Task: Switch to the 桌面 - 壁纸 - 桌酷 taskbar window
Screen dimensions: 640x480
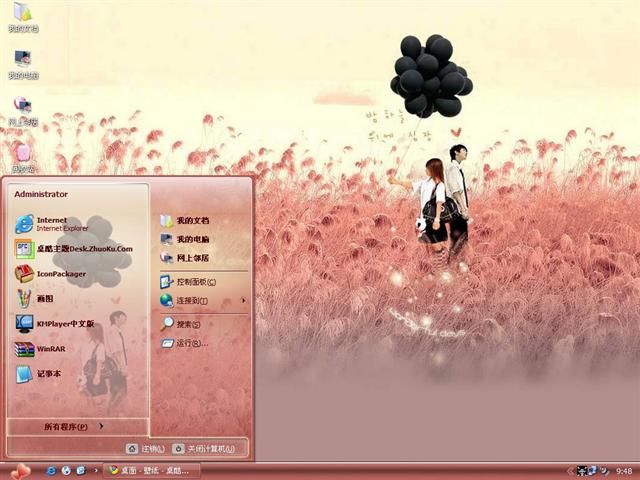Action: point(151,471)
